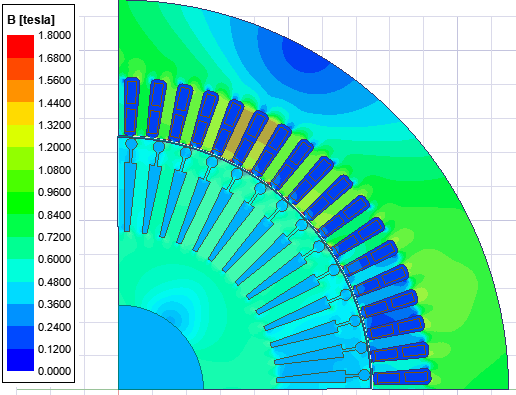Click the legend value 1.8000

click(54, 35)
